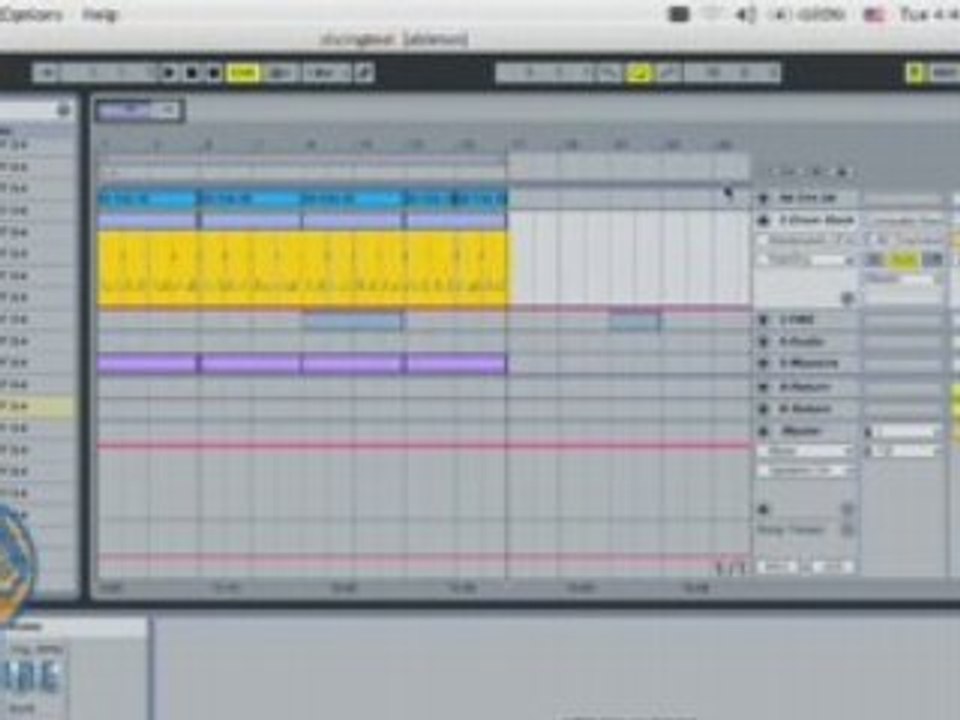Click the loop brace above the clips
The image size is (960, 720).
pyautogui.click(x=302, y=162)
